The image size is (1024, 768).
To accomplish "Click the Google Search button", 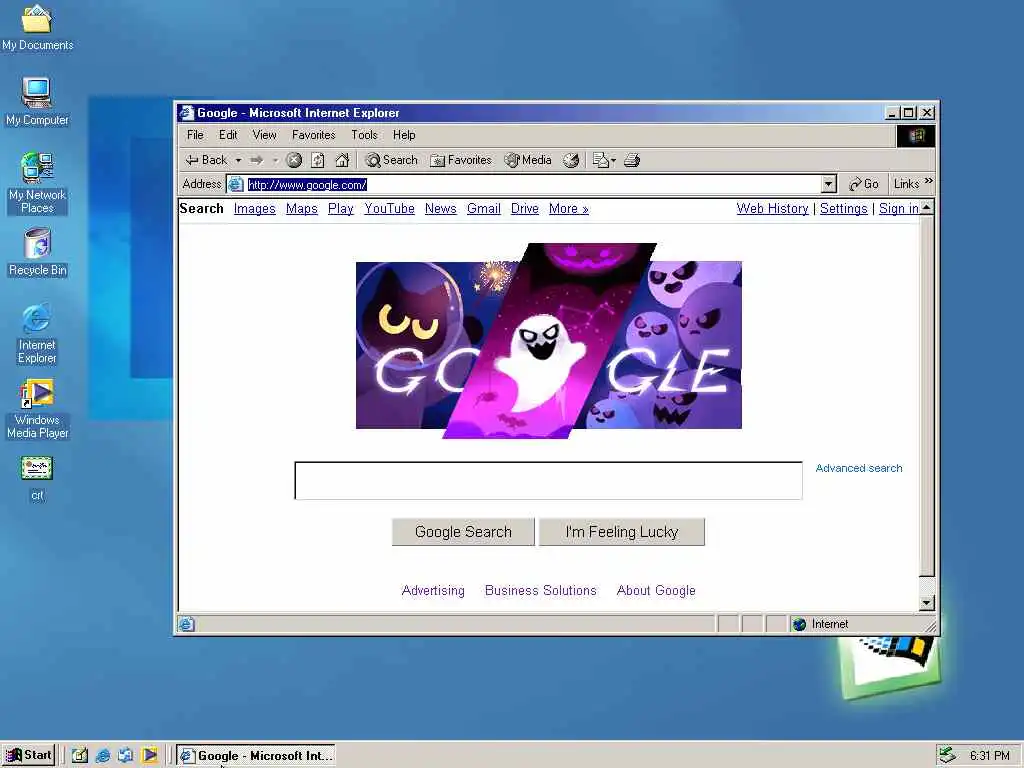I will point(463,532).
